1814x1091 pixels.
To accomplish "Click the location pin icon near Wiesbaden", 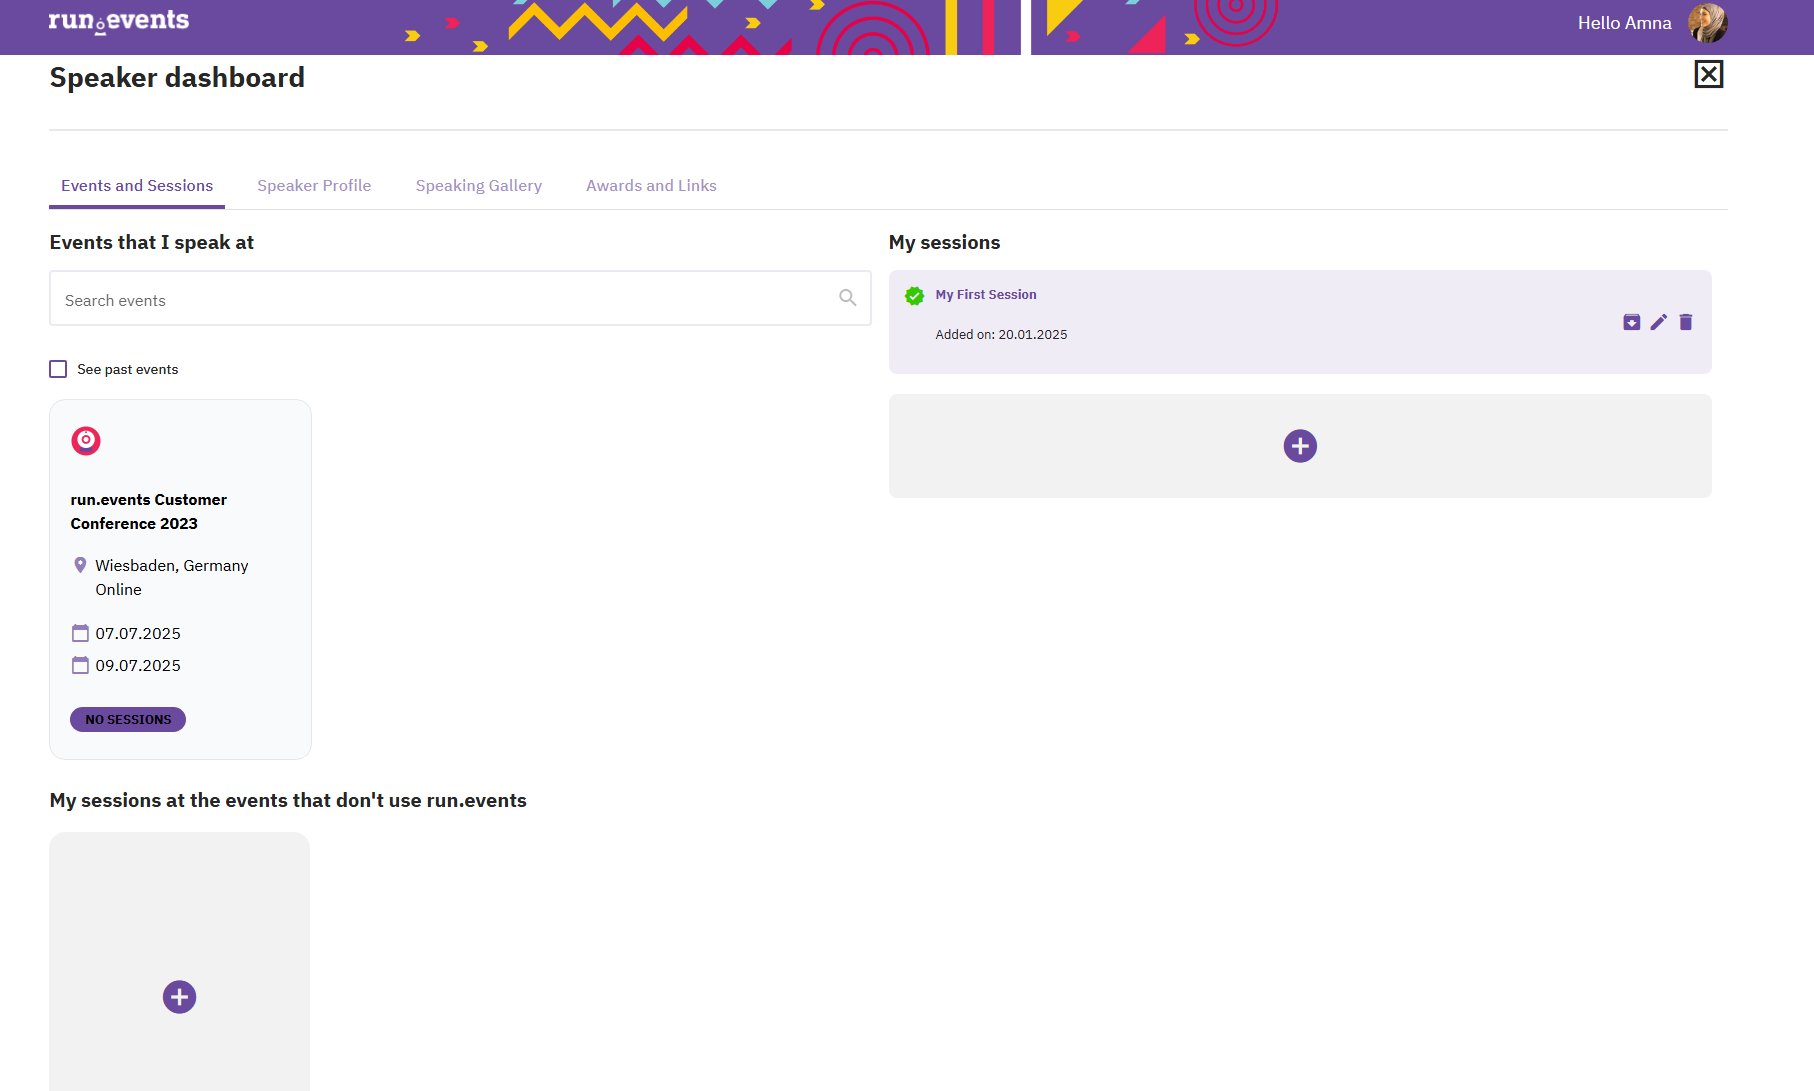I will (80, 565).
